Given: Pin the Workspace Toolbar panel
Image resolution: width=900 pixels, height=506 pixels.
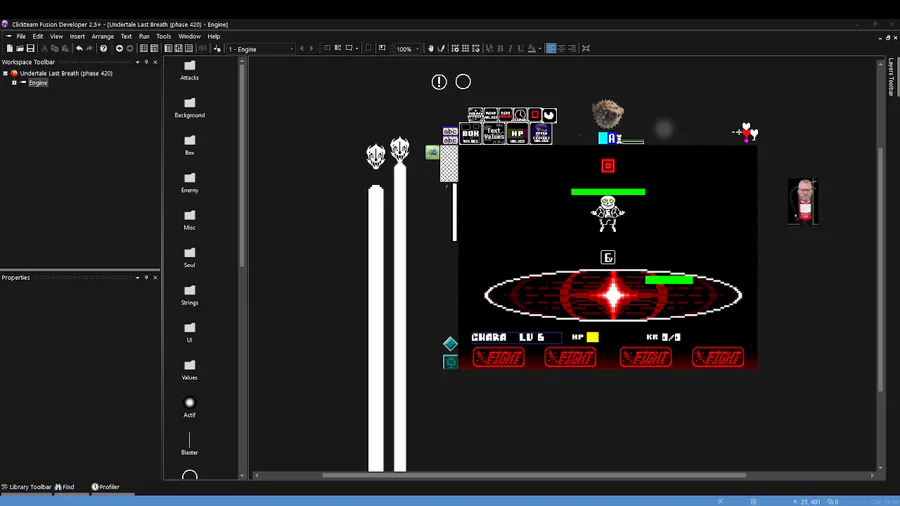Looking at the screenshot, I should [x=146, y=62].
